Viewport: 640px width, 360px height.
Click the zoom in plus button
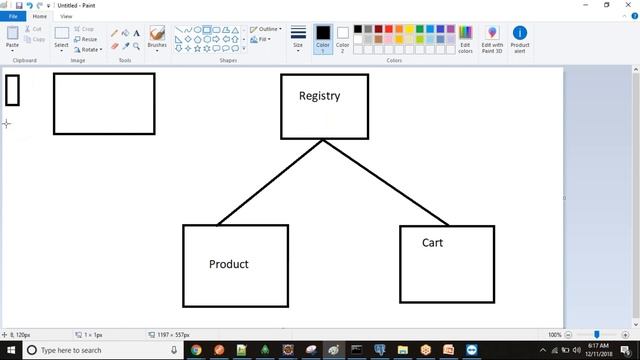click(625, 335)
